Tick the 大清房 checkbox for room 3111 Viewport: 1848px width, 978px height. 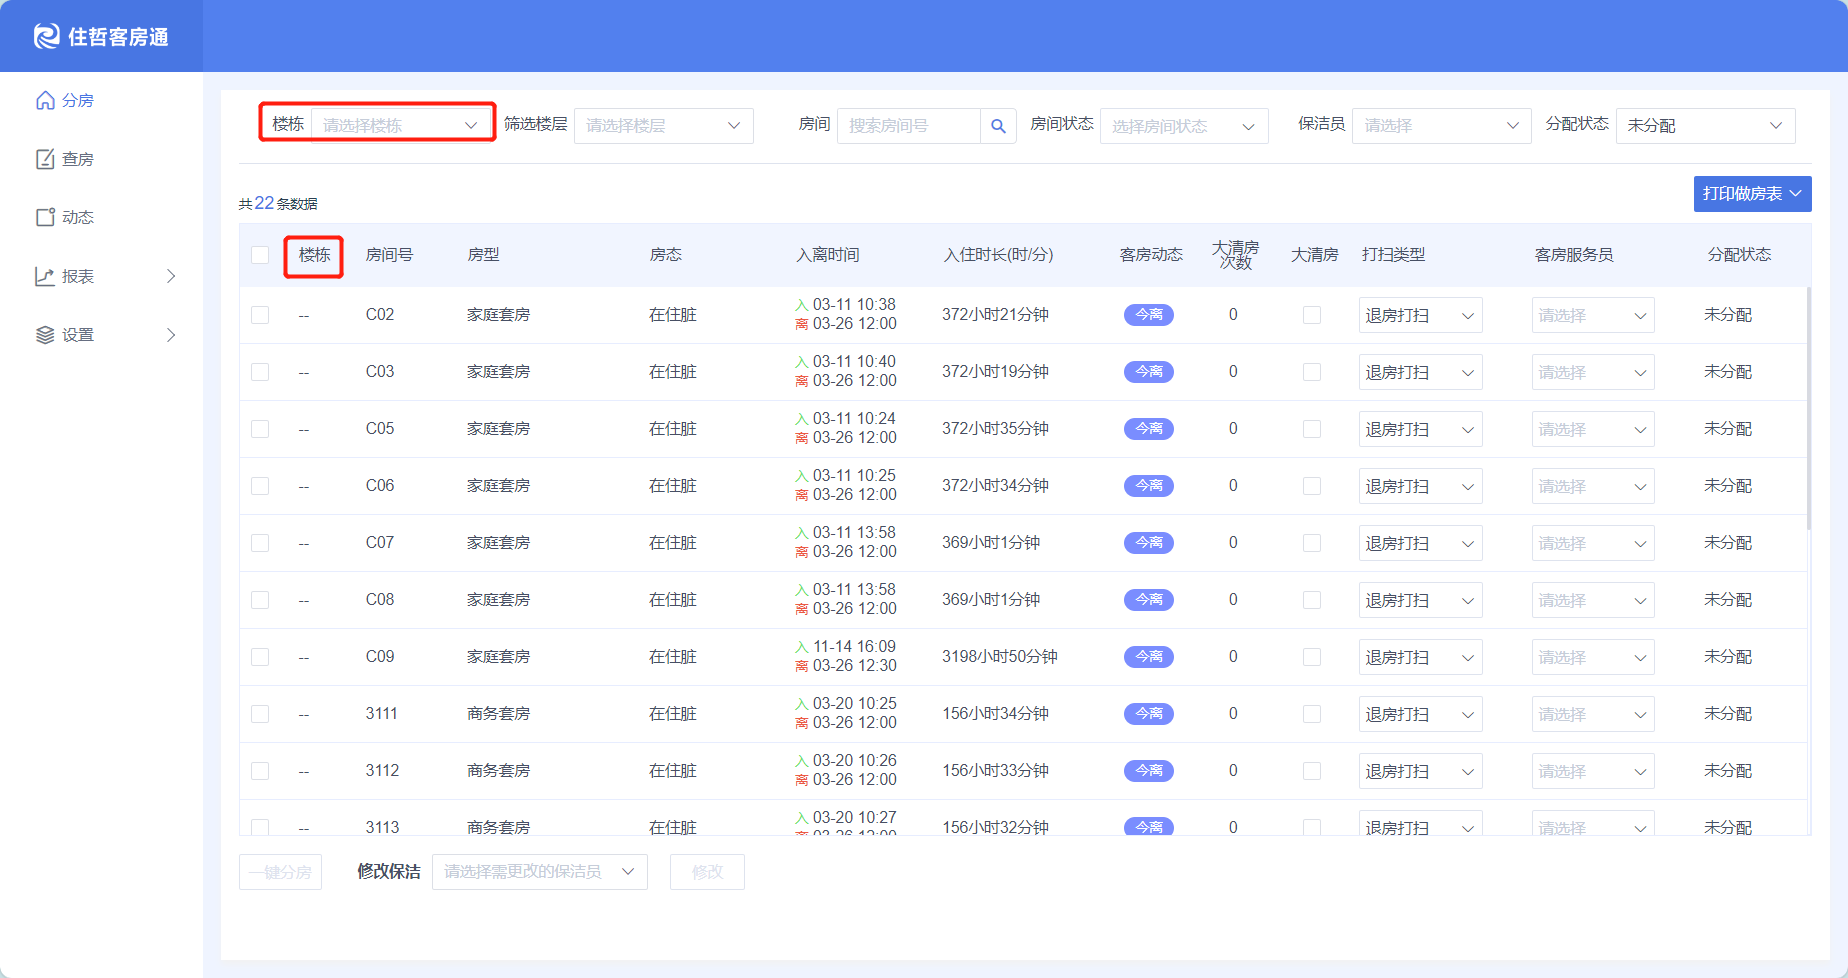[x=1312, y=714]
